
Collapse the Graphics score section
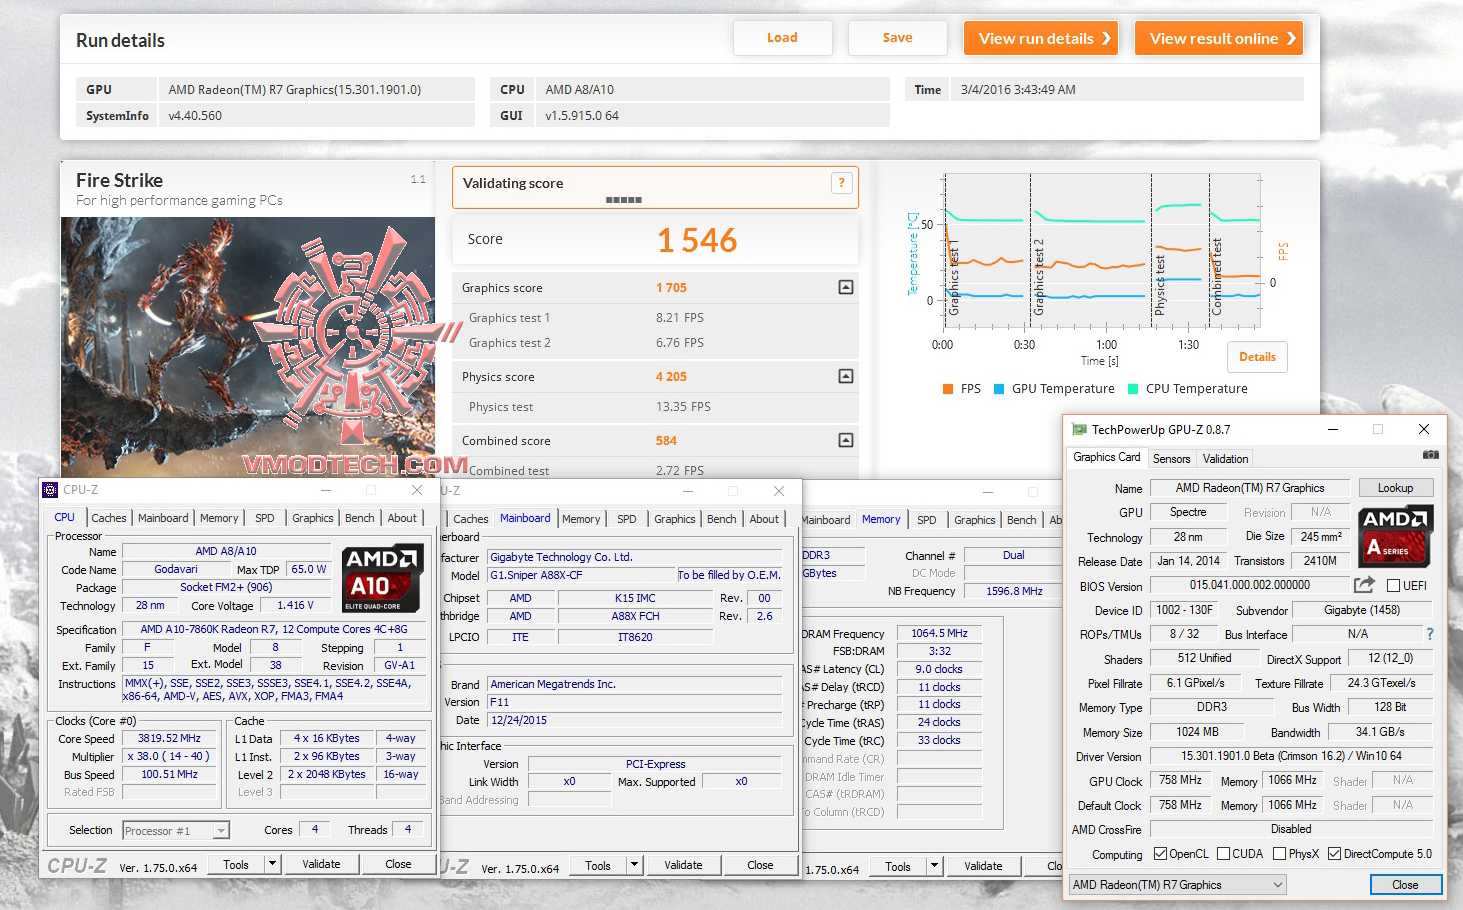(846, 288)
